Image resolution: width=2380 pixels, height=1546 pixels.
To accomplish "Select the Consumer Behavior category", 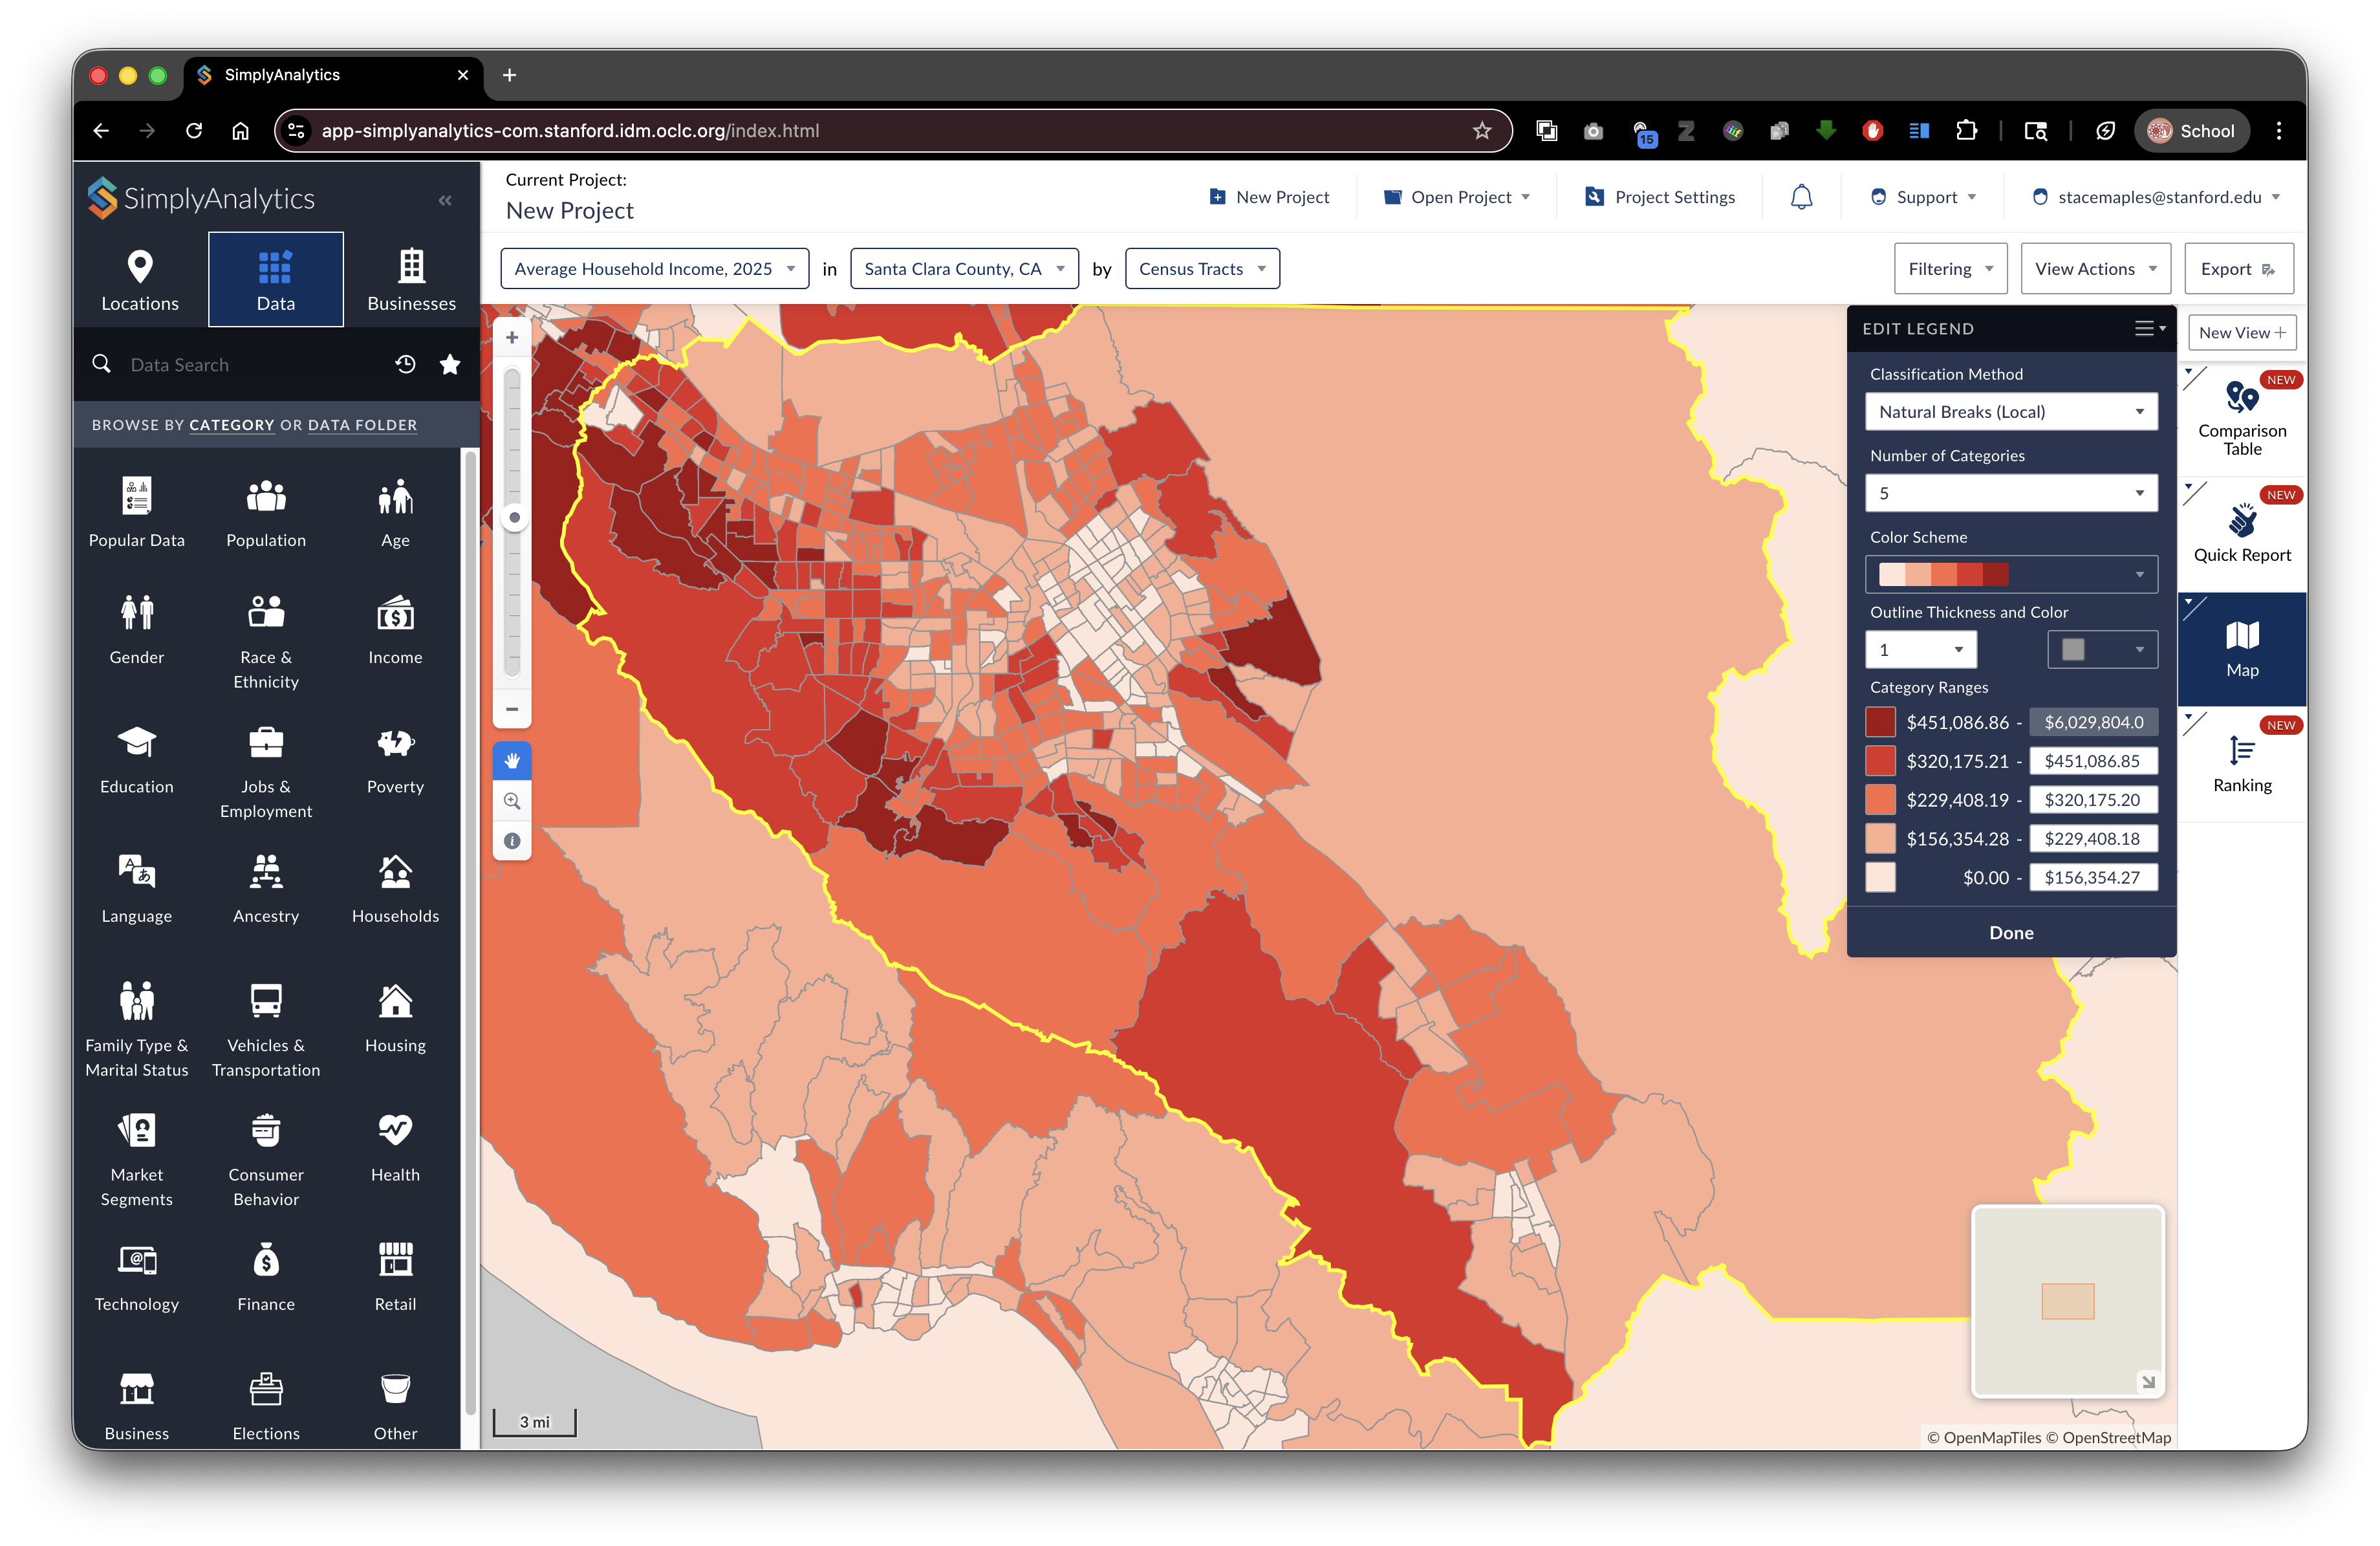I will pyautogui.click(x=266, y=1159).
